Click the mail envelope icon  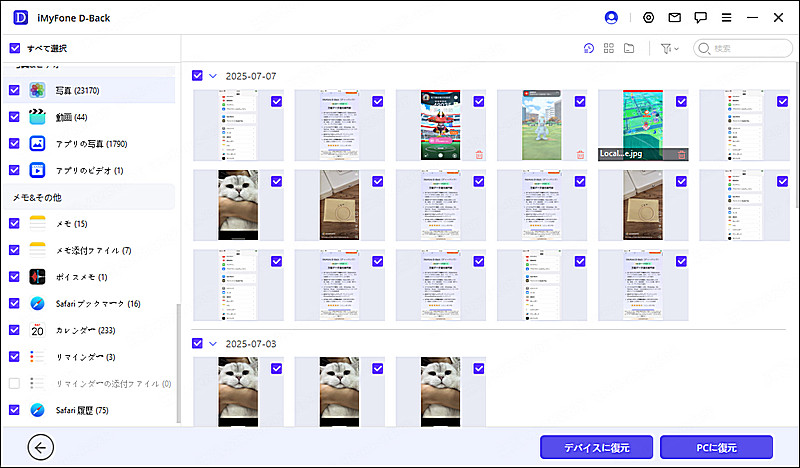[675, 17]
